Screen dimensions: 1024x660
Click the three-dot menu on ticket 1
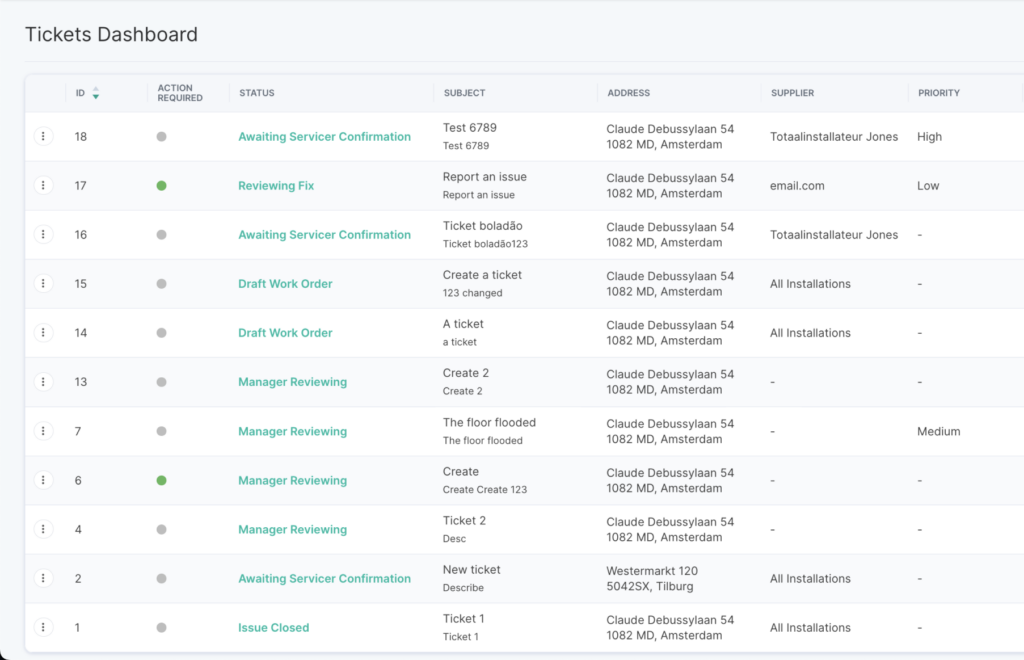tap(43, 627)
